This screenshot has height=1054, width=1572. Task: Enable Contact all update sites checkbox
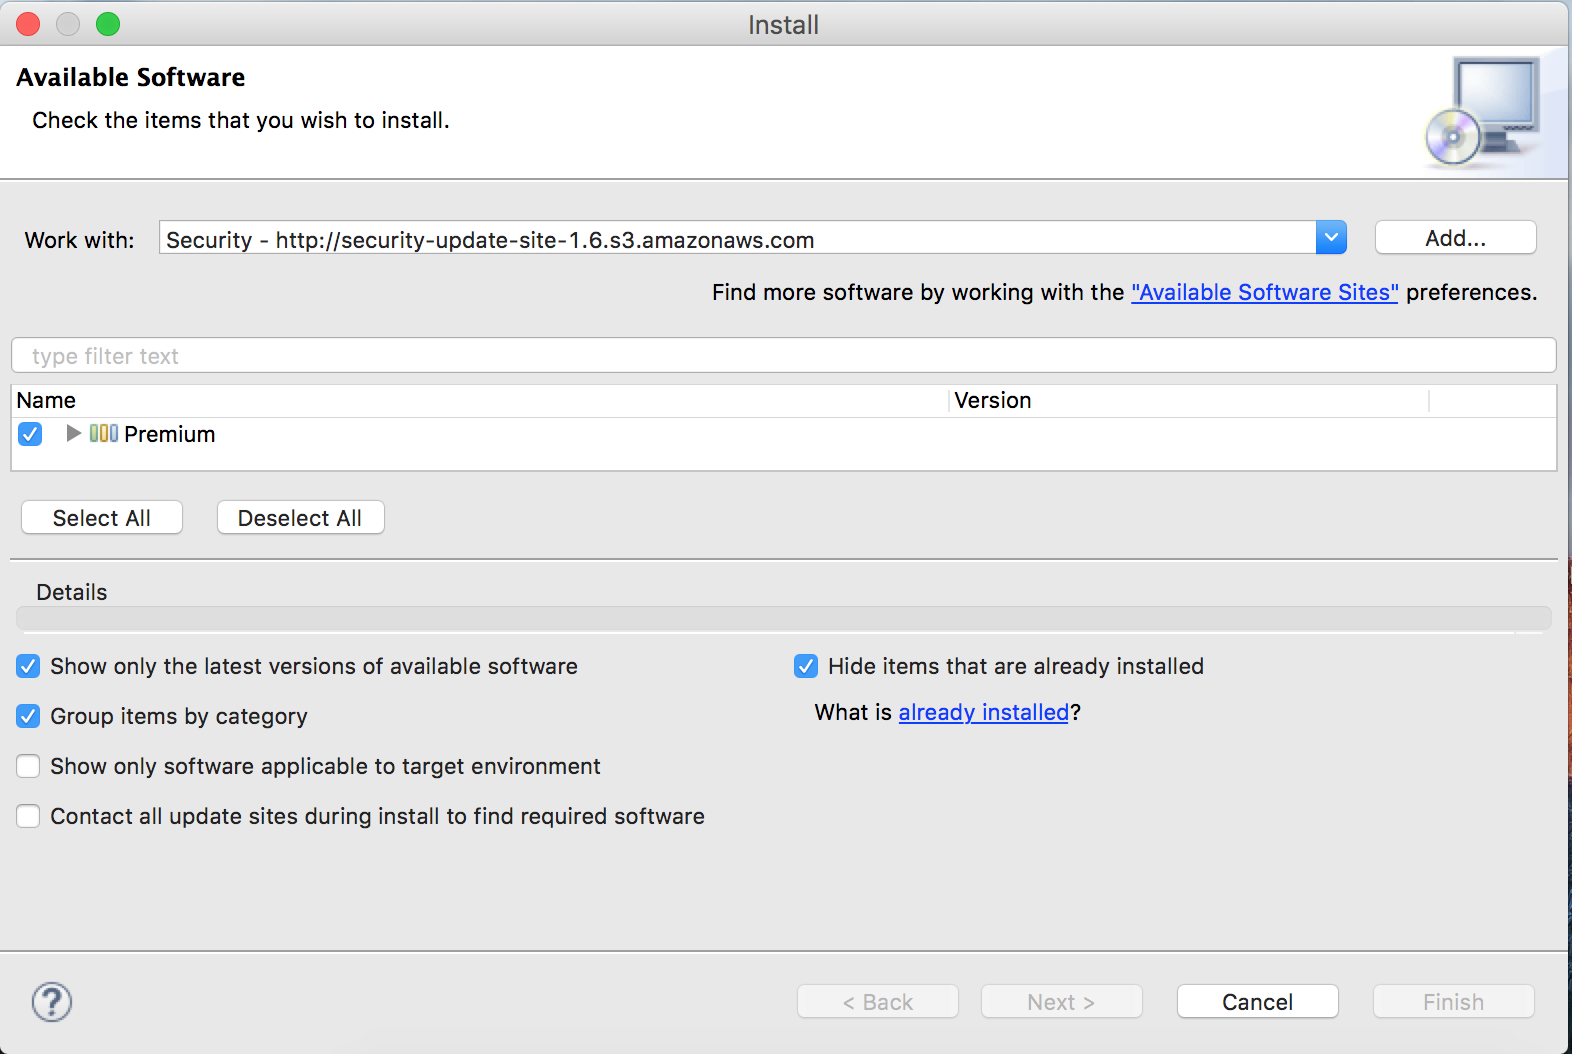pos(28,816)
